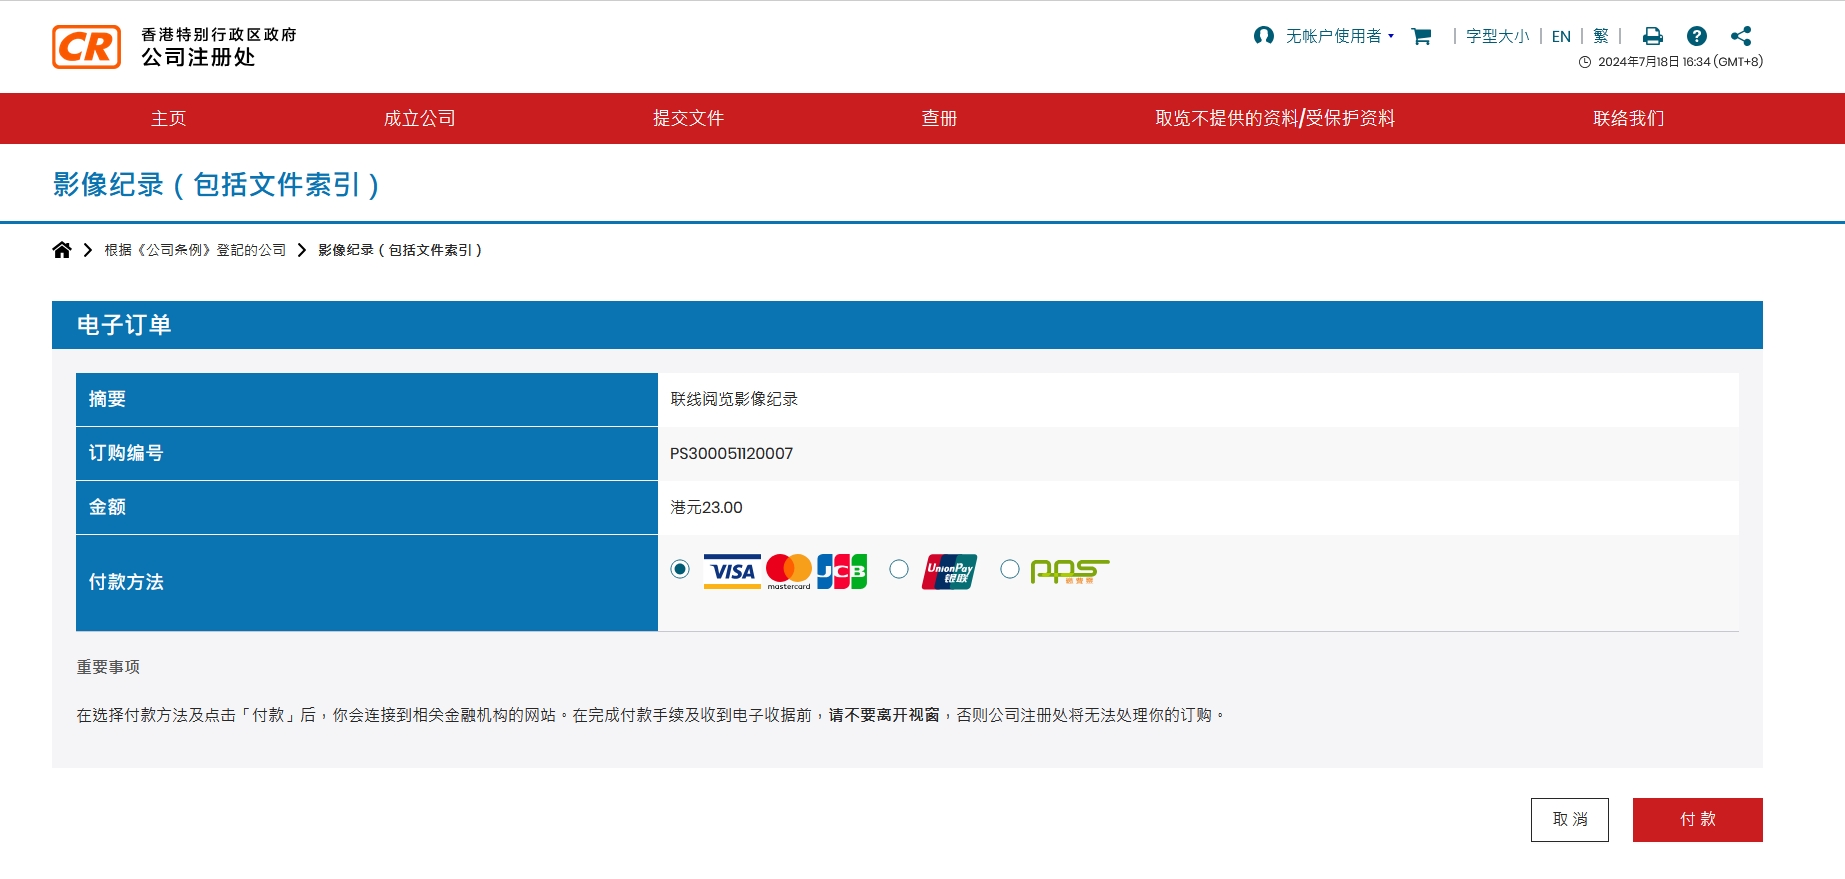Click the user headset account icon
Screen dimensions: 1845x879
(x=1263, y=36)
